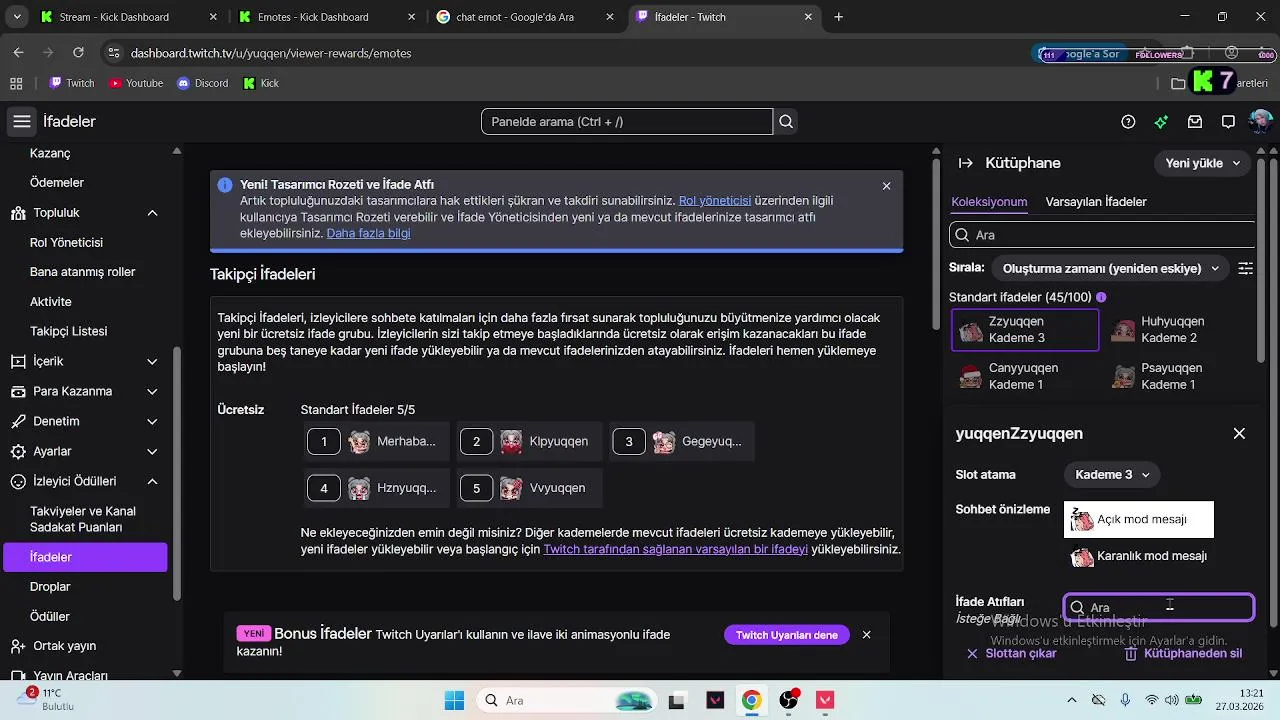Screen dimensions: 1280x720
Task: Click follower emote slot 1 Merhaba
Action: click(x=377, y=441)
